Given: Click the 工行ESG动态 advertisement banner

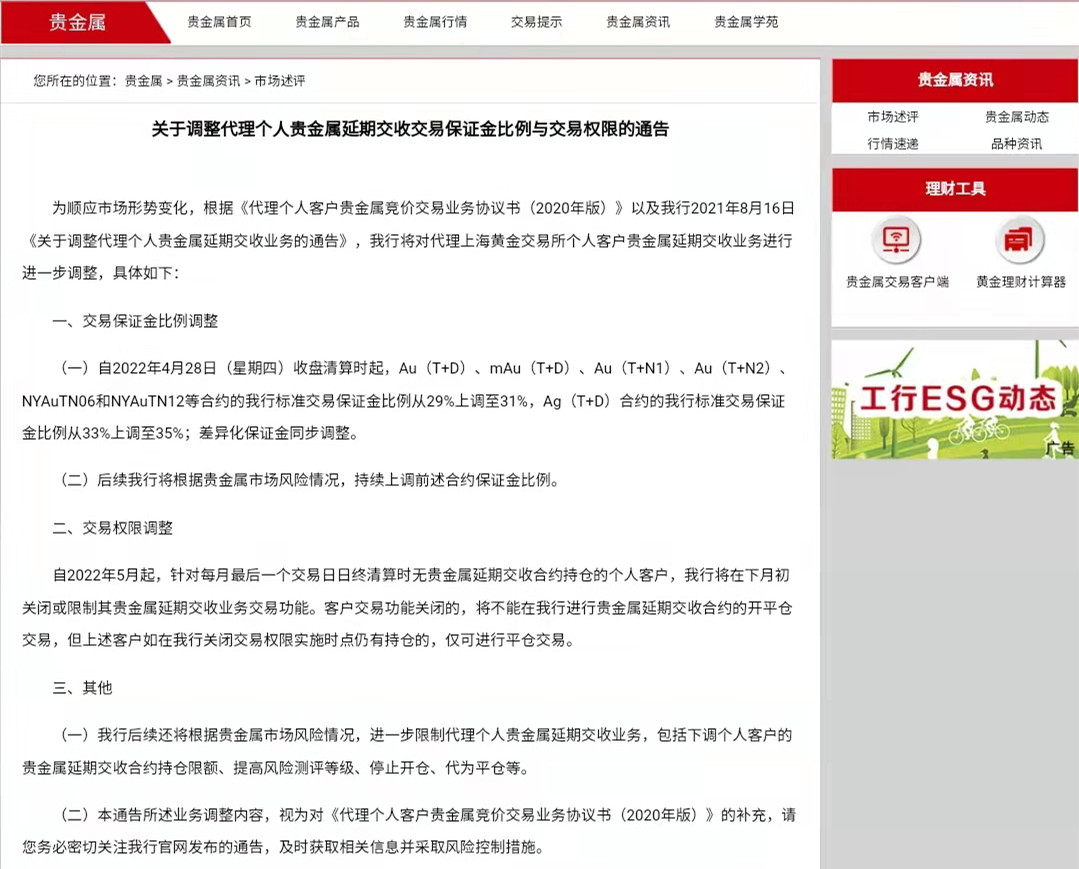Looking at the screenshot, I should (x=954, y=400).
